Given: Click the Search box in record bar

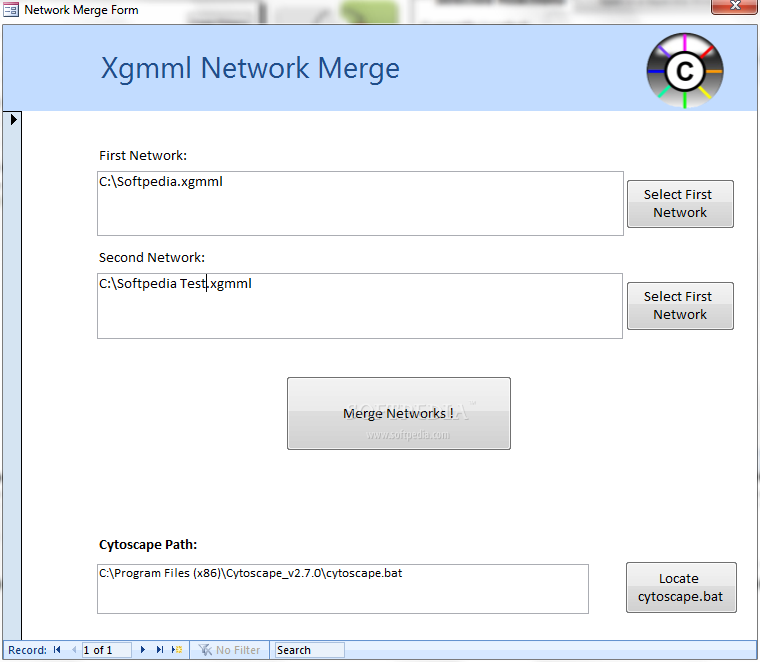Looking at the screenshot, I should (x=309, y=650).
